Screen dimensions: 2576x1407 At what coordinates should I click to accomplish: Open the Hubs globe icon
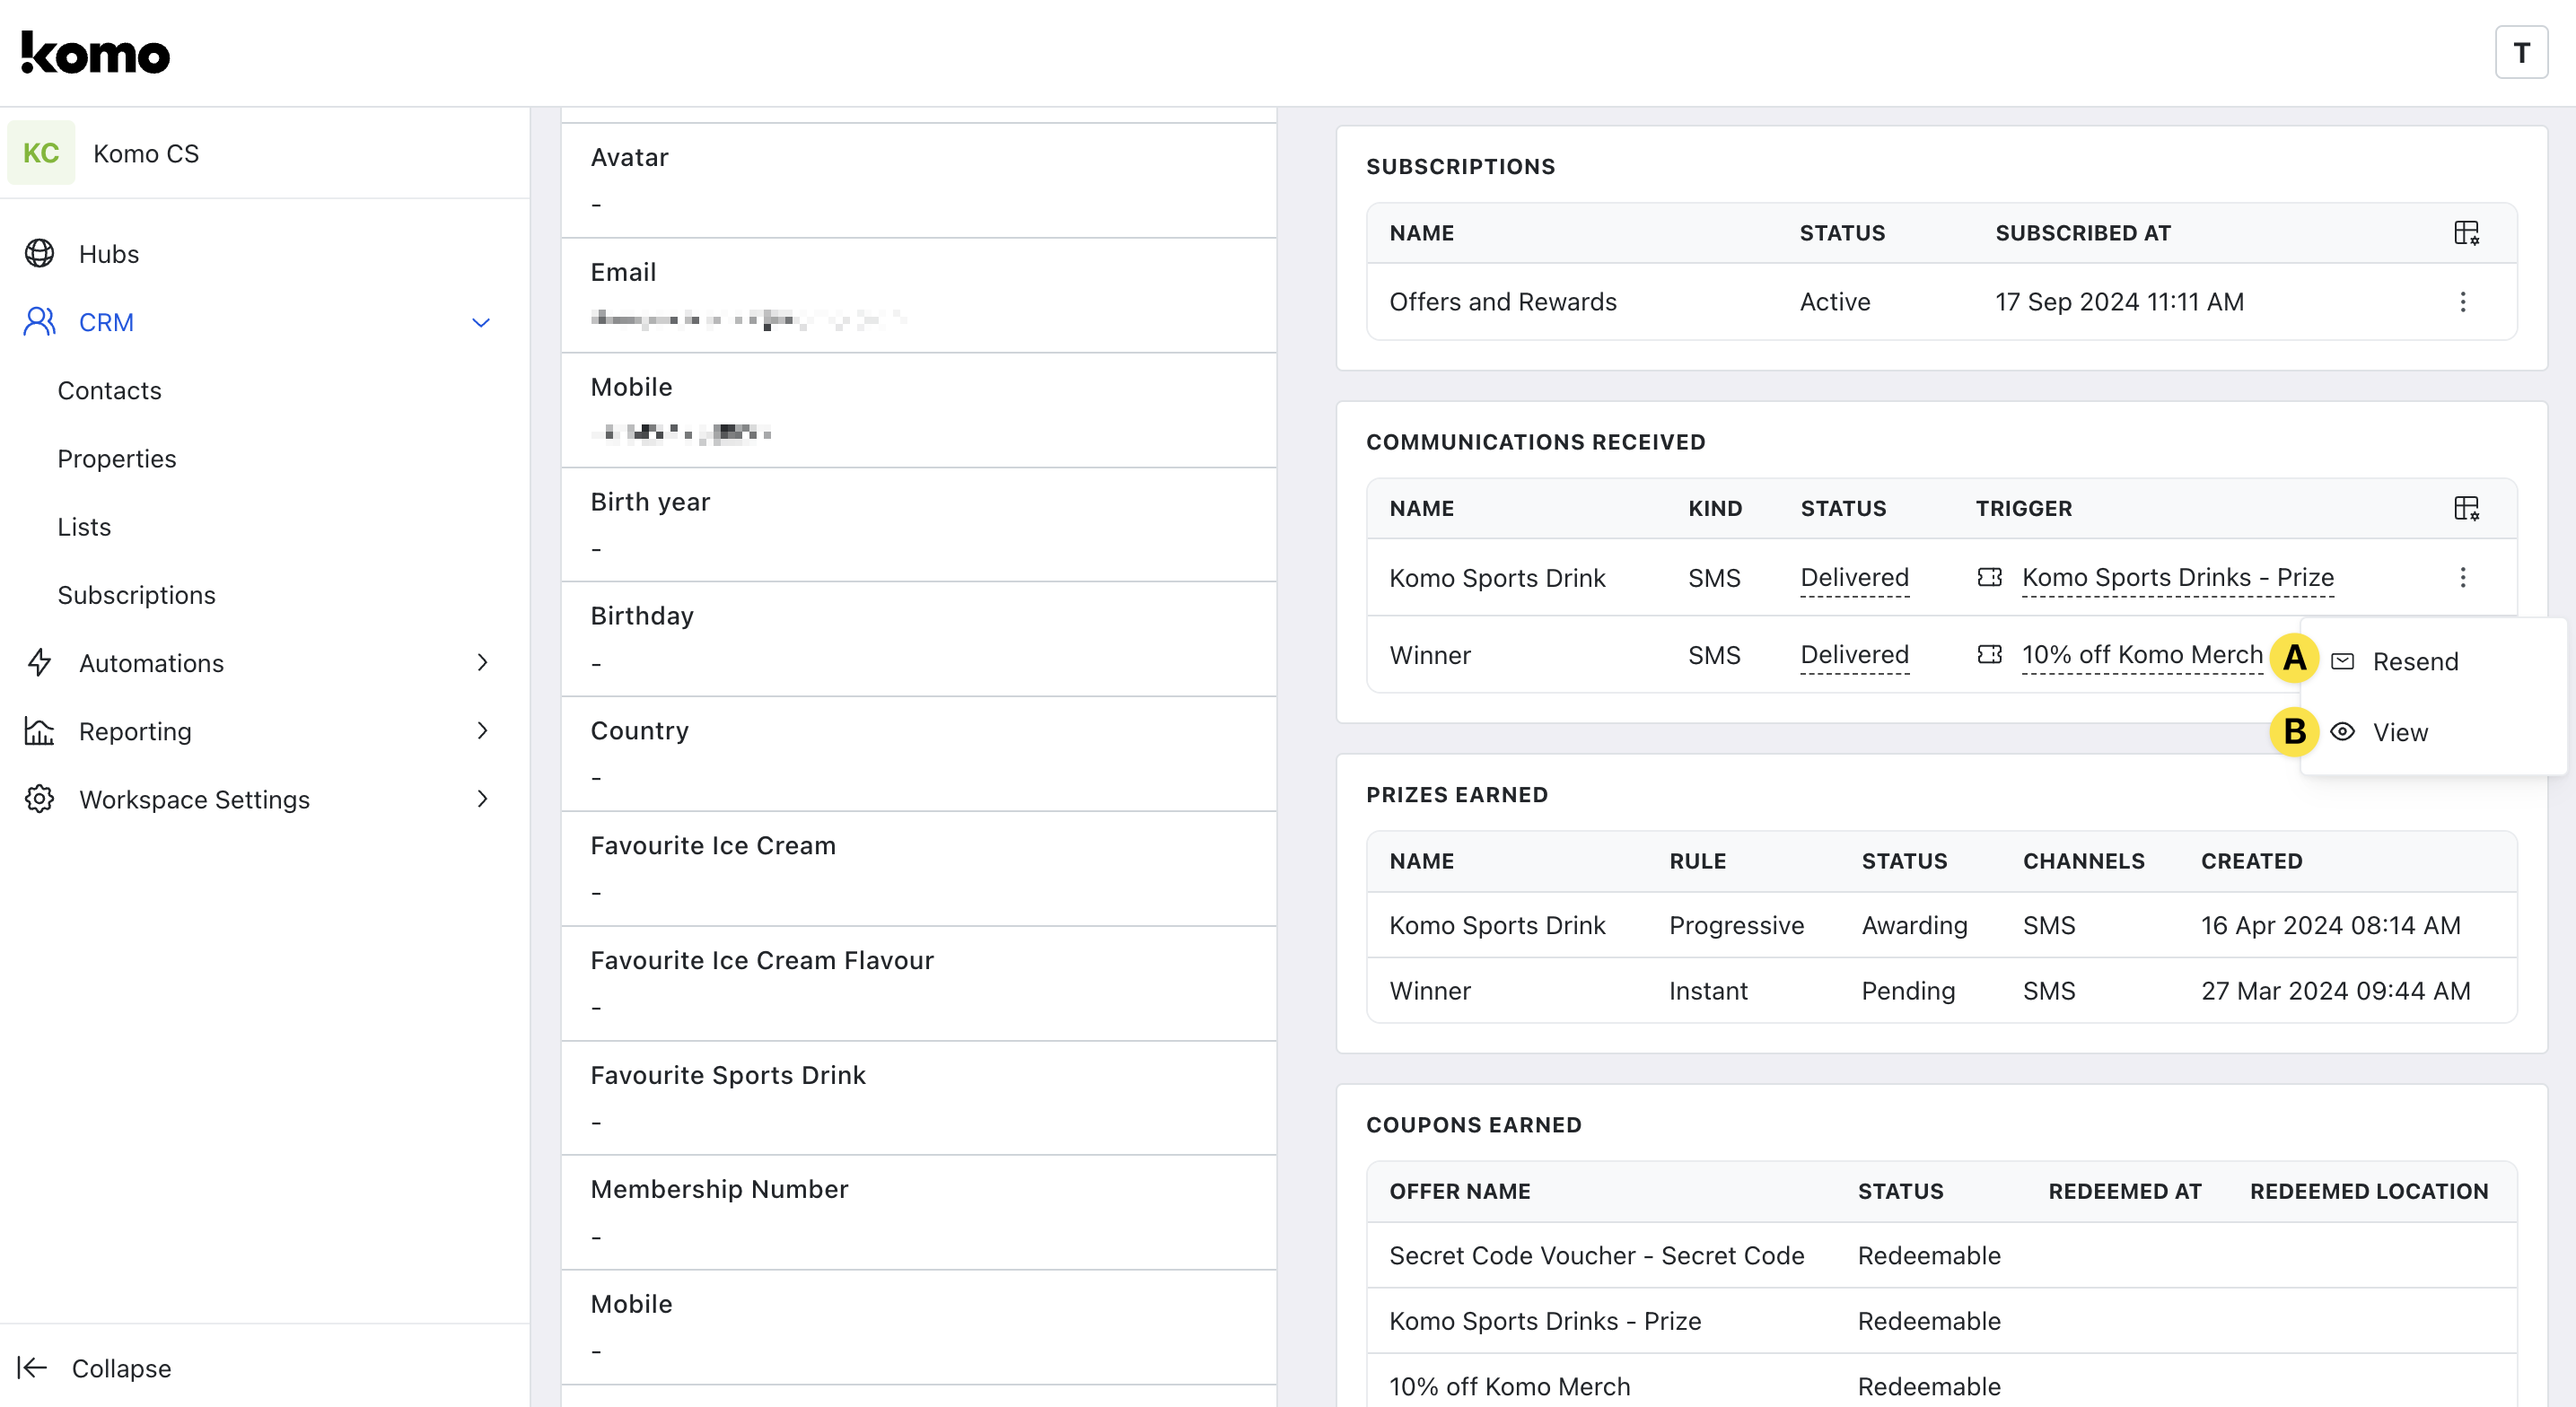point(39,254)
